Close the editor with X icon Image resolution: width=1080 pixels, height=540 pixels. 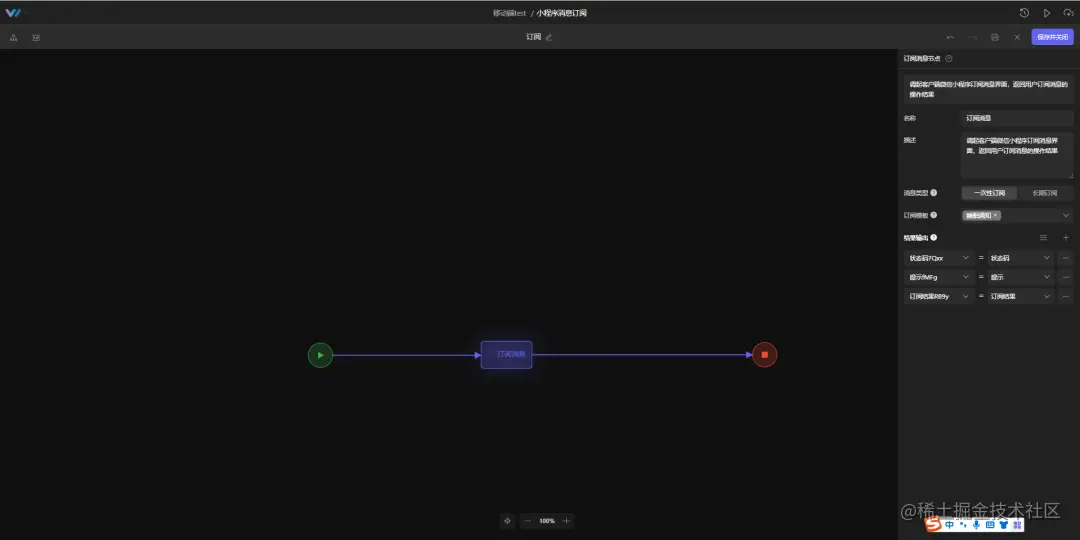tap(1017, 37)
